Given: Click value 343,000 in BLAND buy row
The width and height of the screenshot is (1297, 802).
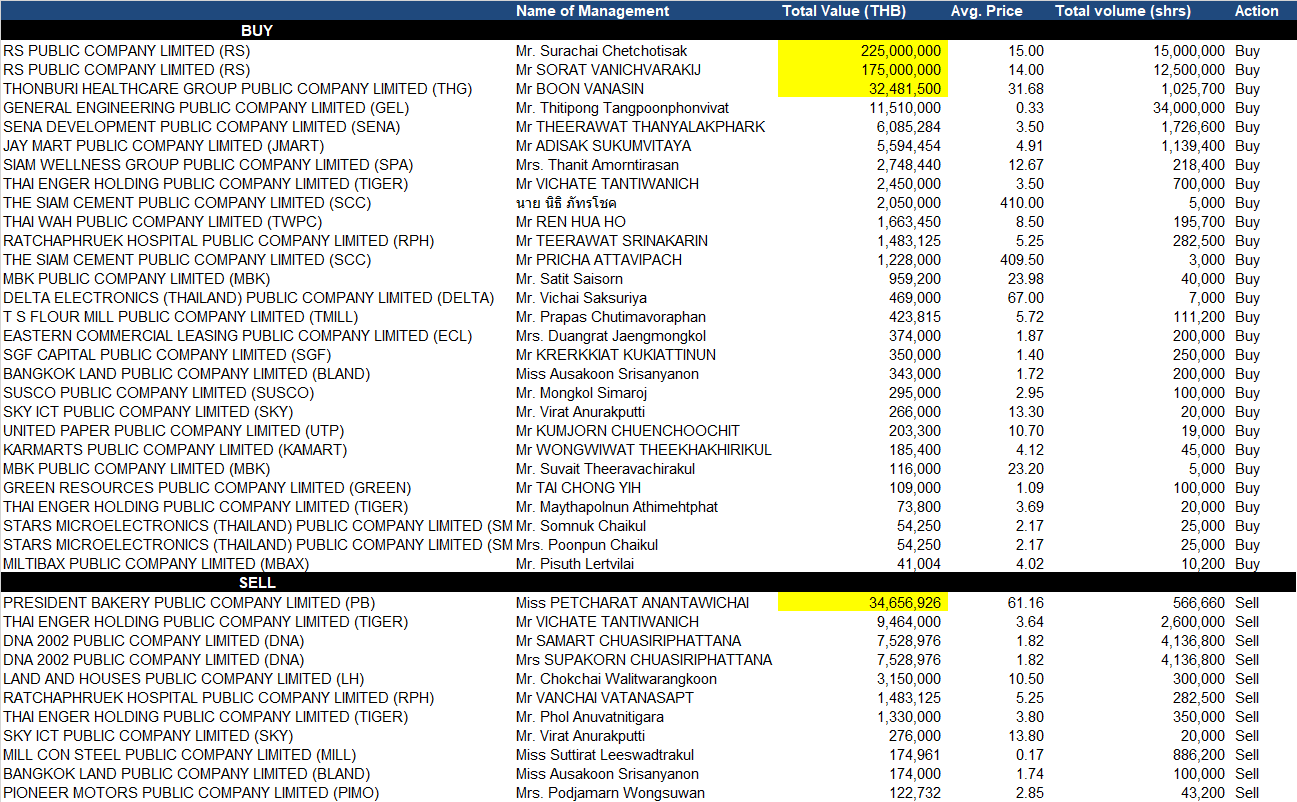Looking at the screenshot, I should coord(914,374).
